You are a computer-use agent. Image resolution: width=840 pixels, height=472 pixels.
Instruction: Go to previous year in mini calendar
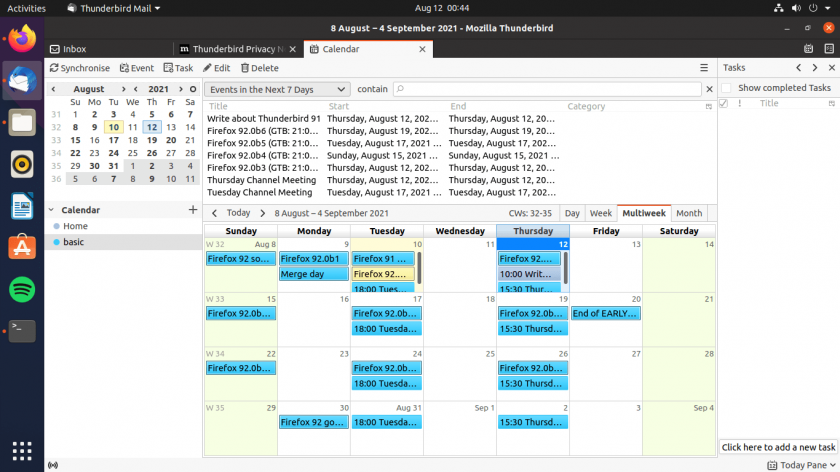136,89
